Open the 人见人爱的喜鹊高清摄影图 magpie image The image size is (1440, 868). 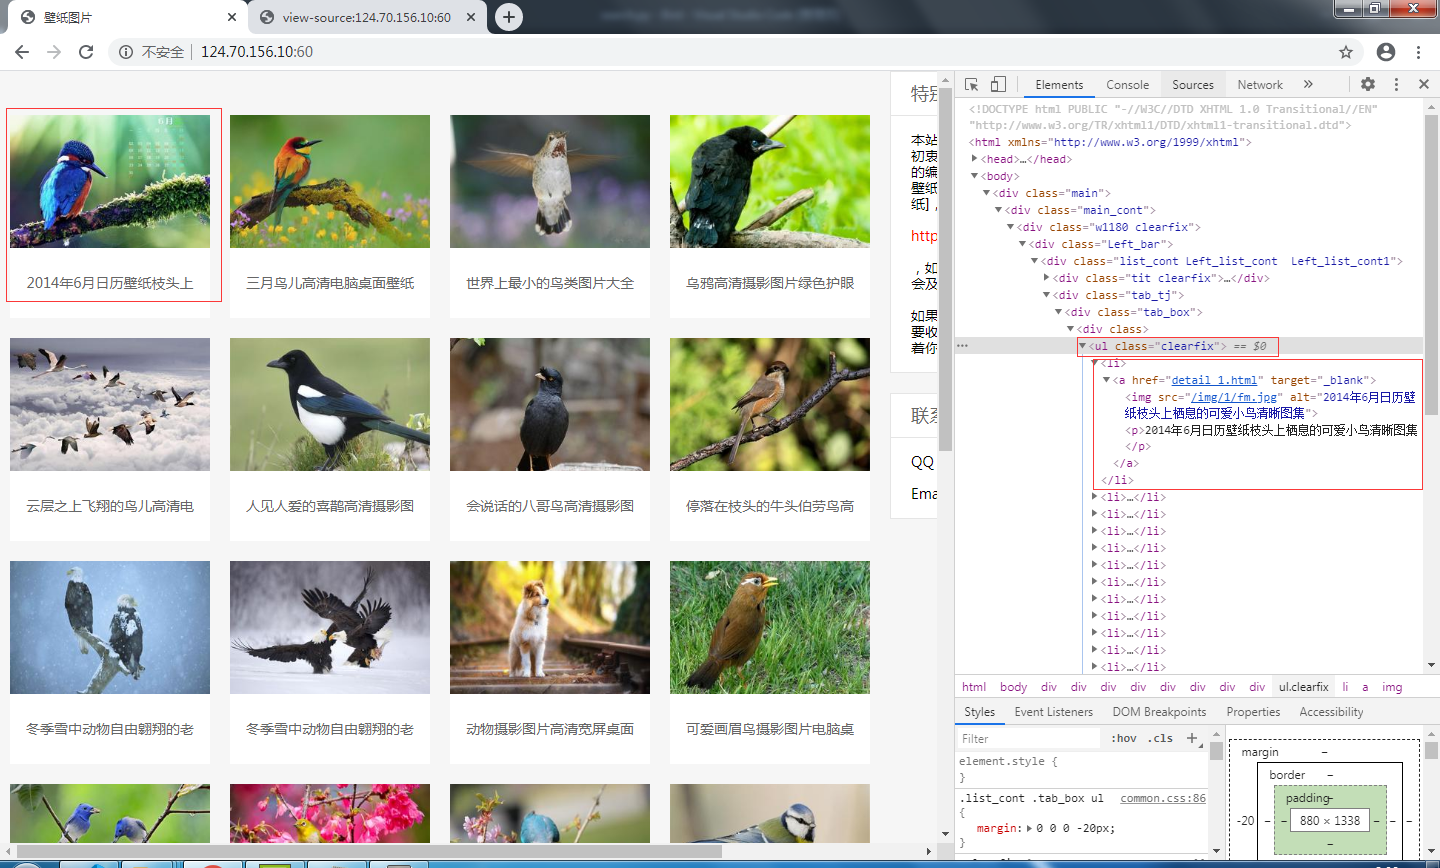click(x=330, y=404)
